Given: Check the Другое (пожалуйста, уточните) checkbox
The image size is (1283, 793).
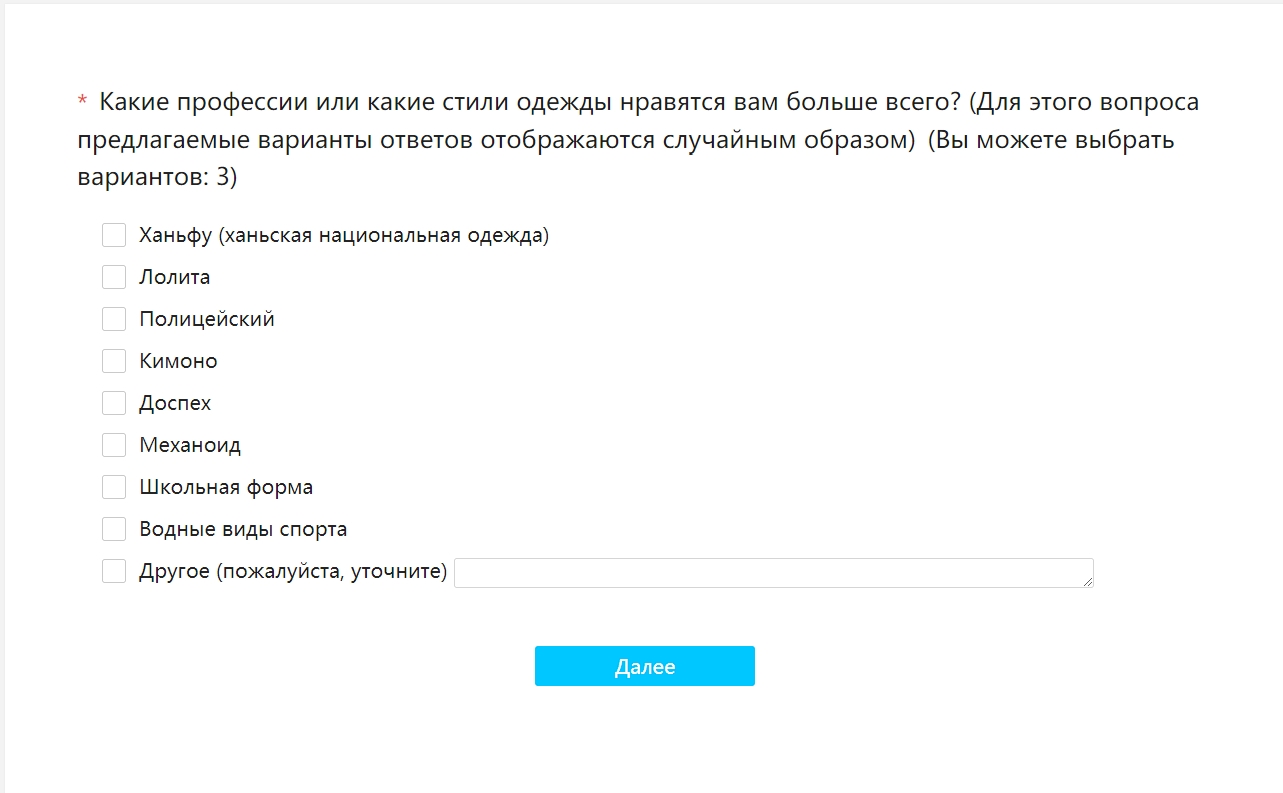Looking at the screenshot, I should tap(114, 571).
